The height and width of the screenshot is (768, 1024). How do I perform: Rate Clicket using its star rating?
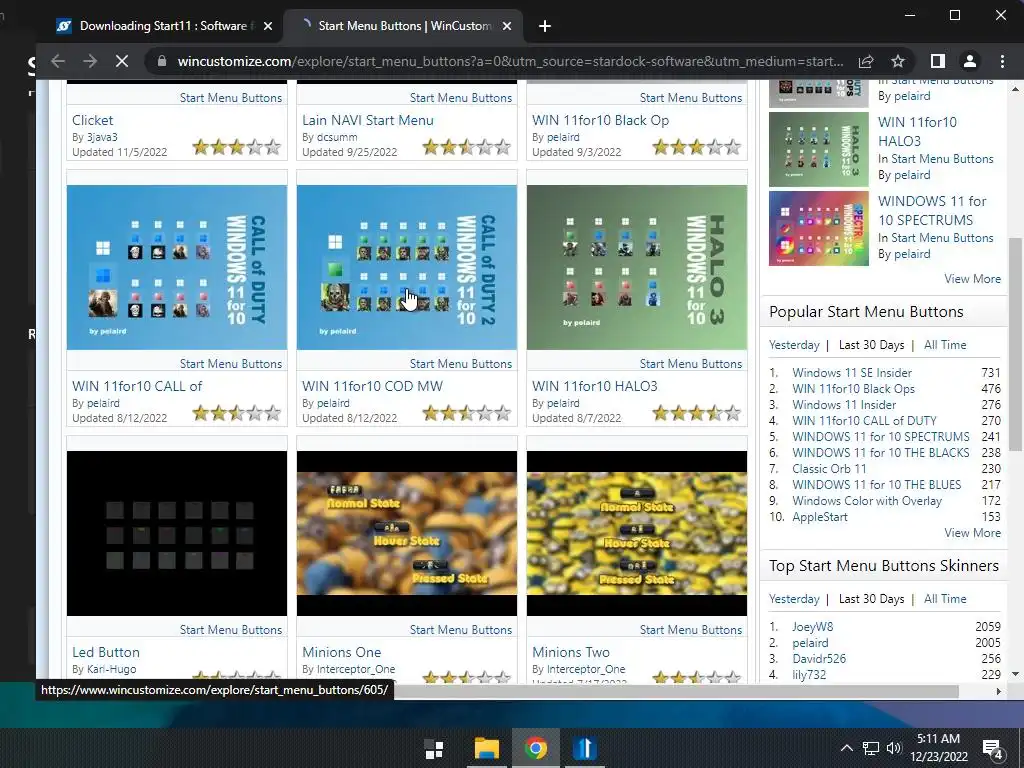tap(236, 147)
